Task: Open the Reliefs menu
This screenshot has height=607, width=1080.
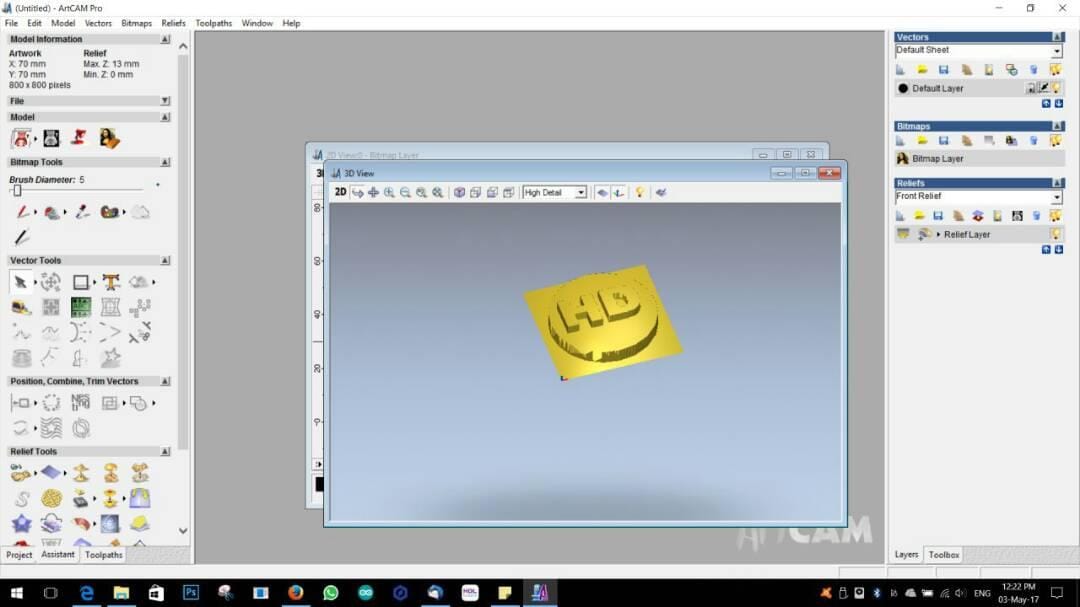Action: tap(173, 23)
